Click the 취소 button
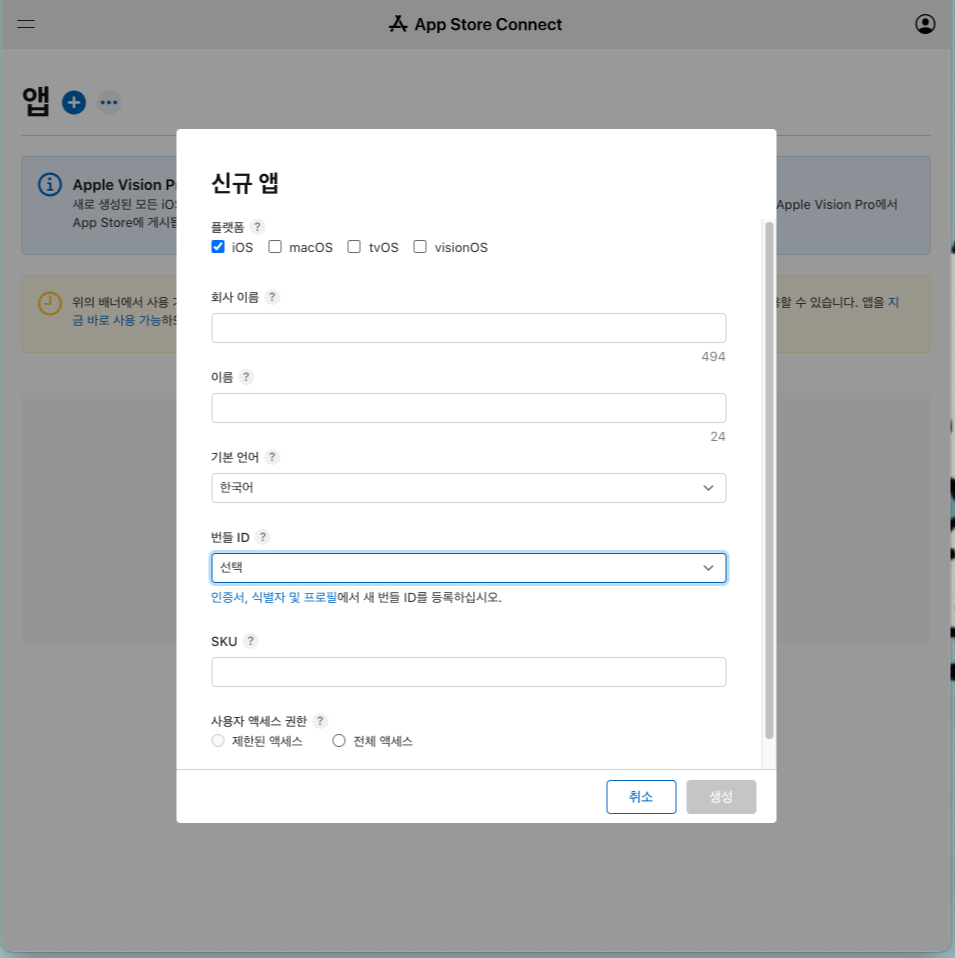Image resolution: width=955 pixels, height=958 pixels. [x=641, y=797]
